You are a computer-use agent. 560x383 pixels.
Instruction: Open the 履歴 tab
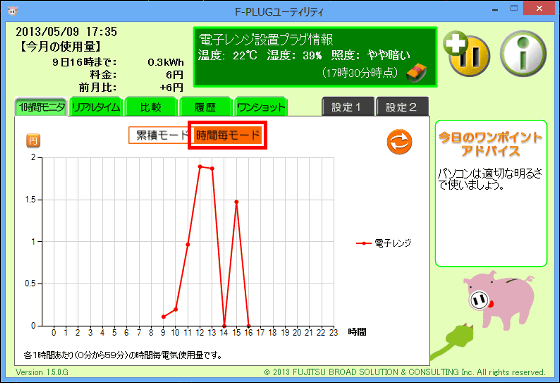(205, 107)
